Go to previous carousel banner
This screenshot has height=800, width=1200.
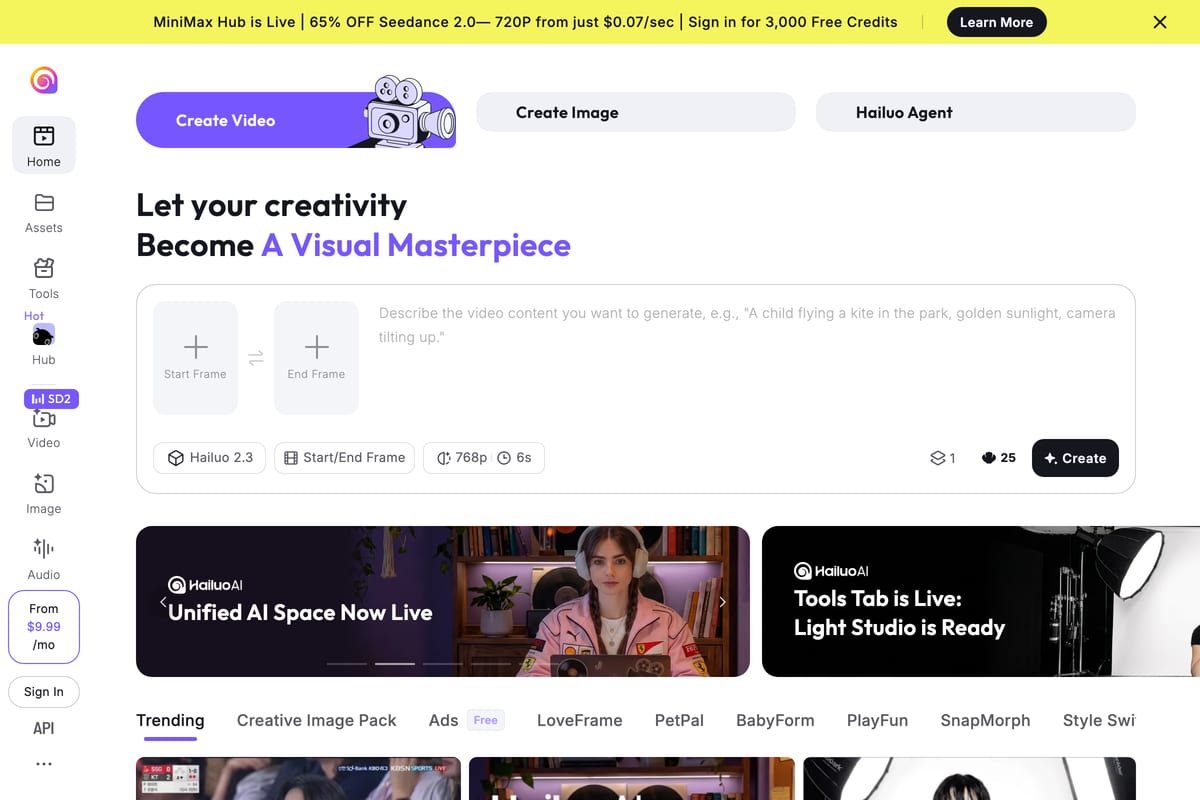(x=163, y=602)
